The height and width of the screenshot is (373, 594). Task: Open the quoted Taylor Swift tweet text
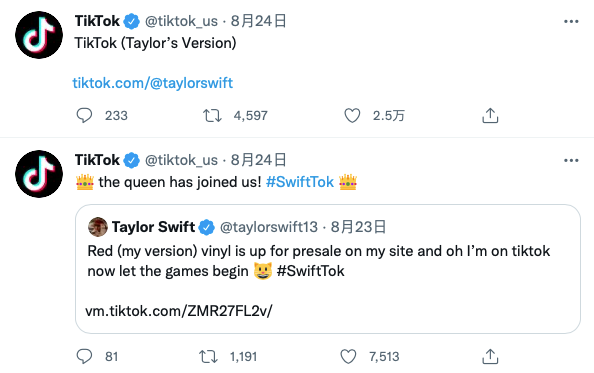[x=319, y=261]
